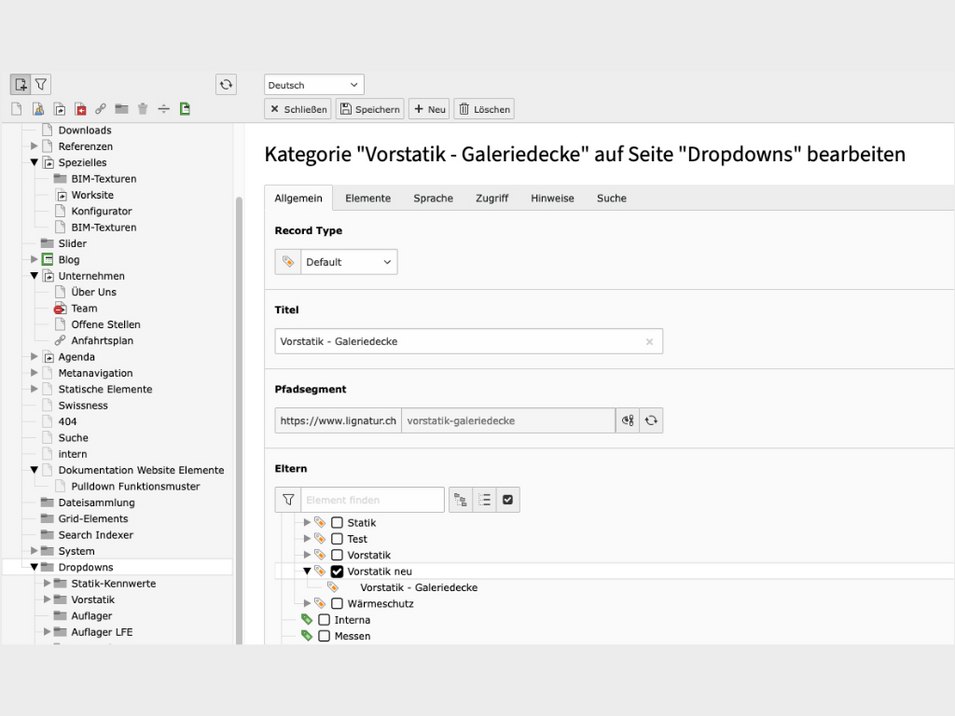Clear the Titel field with X

point(649,342)
